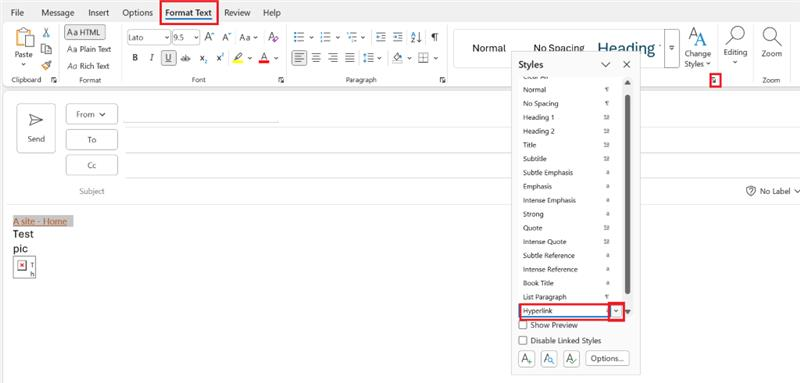This screenshot has height=383, width=800.
Task: Select the Format Painter brush
Action: point(46,65)
